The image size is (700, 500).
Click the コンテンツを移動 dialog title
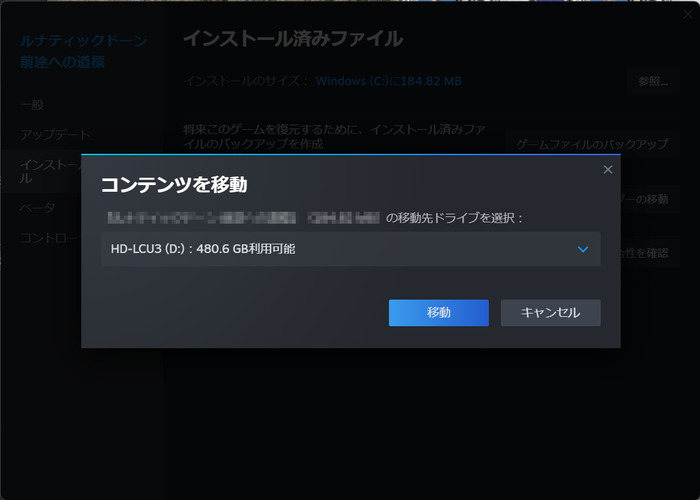(x=174, y=185)
